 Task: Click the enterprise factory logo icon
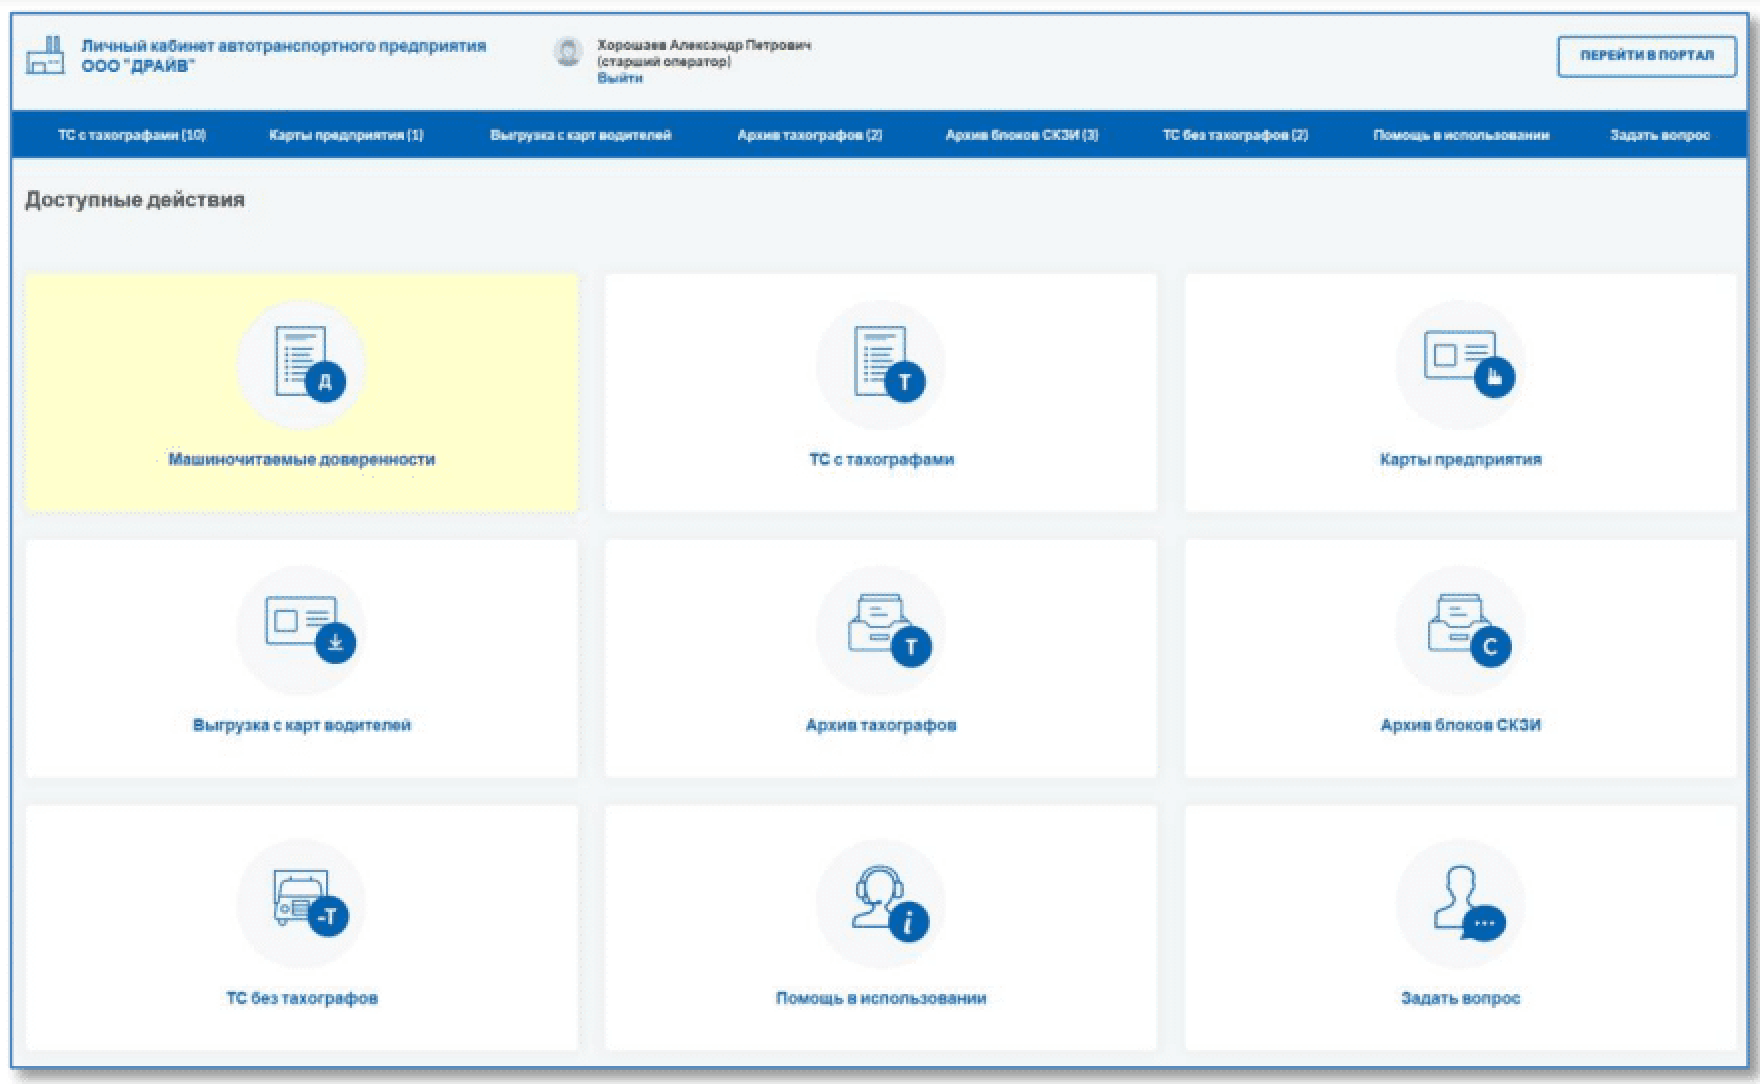(45, 56)
